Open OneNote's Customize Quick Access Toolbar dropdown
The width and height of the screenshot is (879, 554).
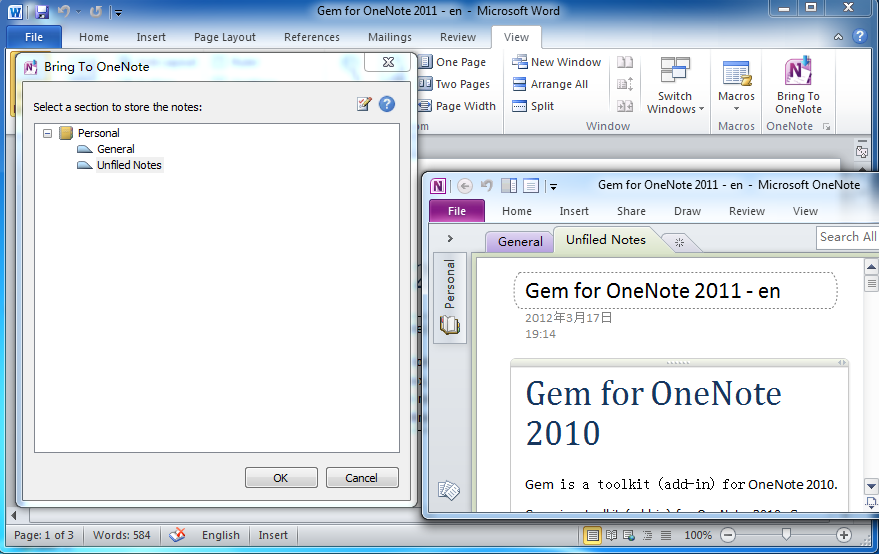pos(553,187)
